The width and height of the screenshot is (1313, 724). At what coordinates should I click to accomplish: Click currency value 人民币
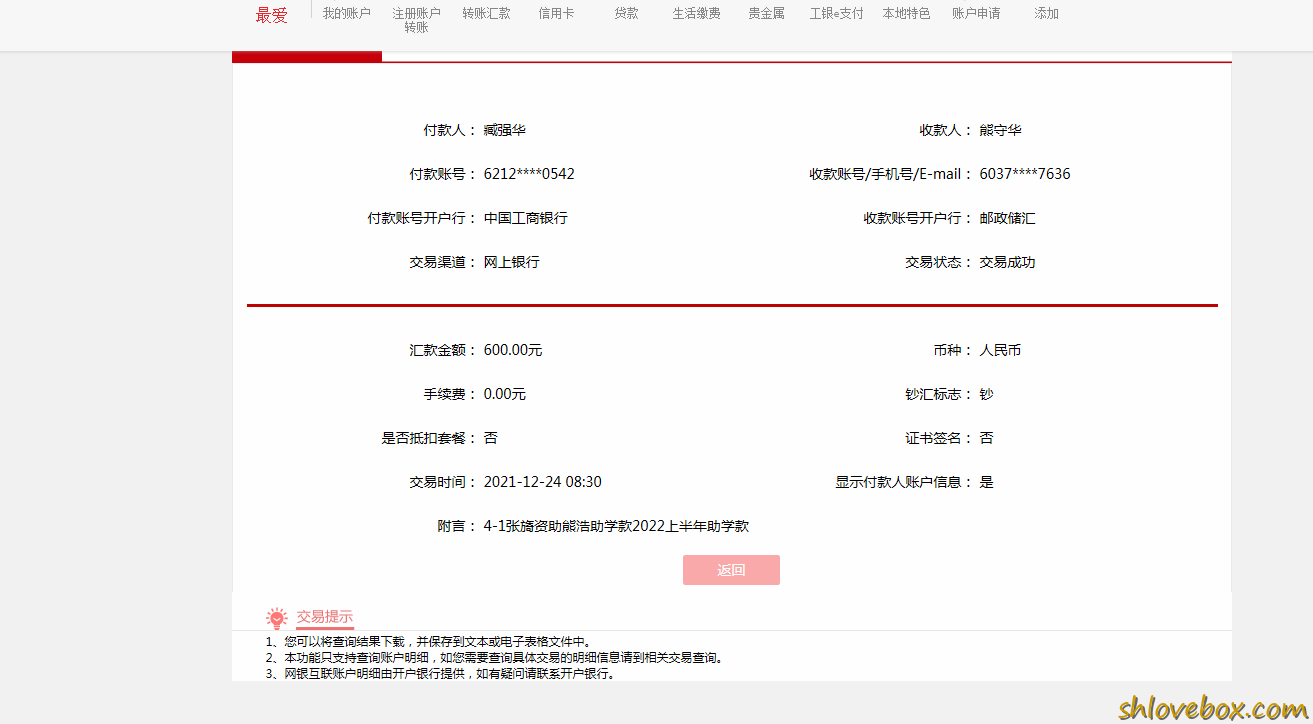(1001, 350)
